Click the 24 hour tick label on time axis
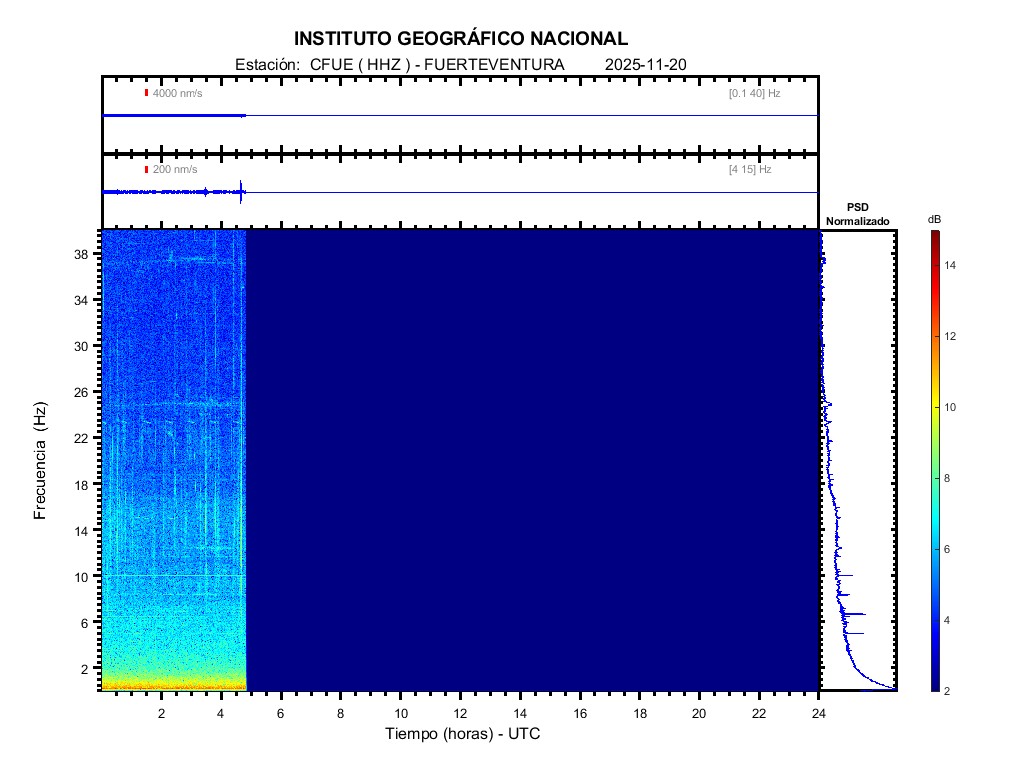The width and height of the screenshot is (1024, 768). pyautogui.click(x=819, y=713)
